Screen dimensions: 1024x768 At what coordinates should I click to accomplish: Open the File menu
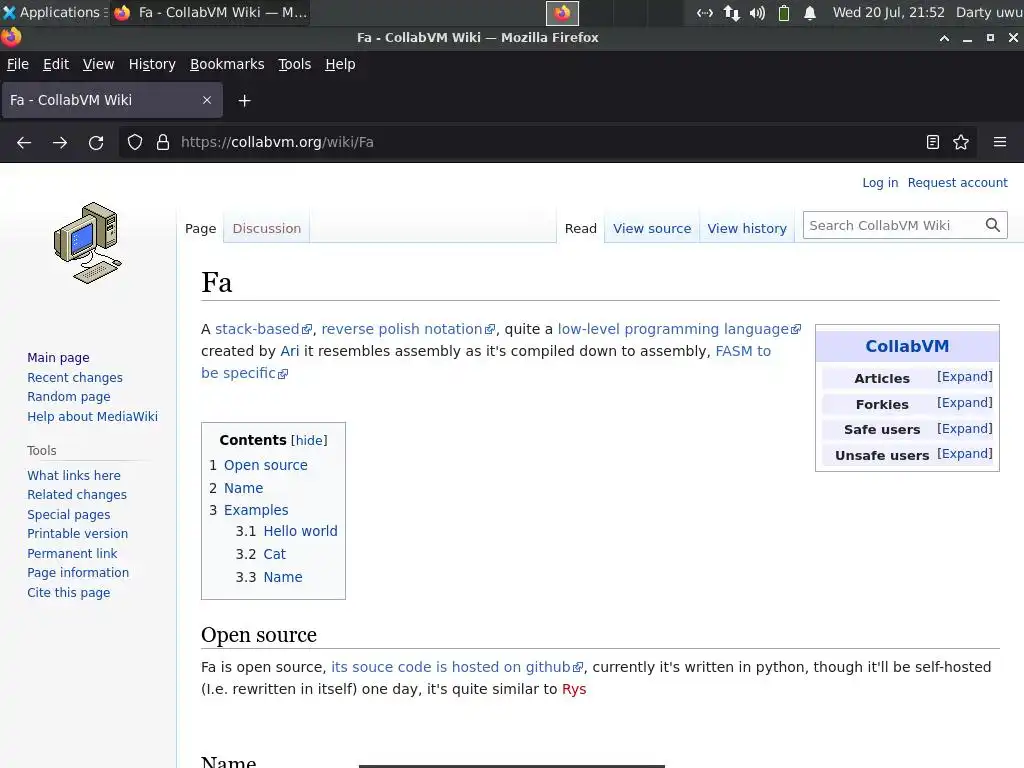coord(18,64)
